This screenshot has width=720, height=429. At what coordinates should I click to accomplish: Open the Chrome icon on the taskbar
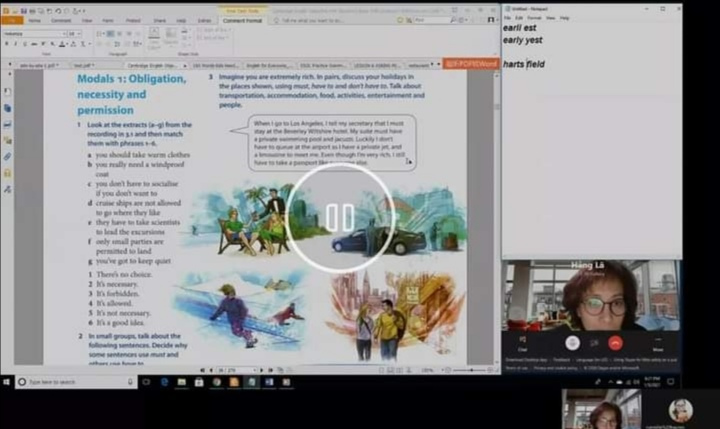(x=216, y=382)
